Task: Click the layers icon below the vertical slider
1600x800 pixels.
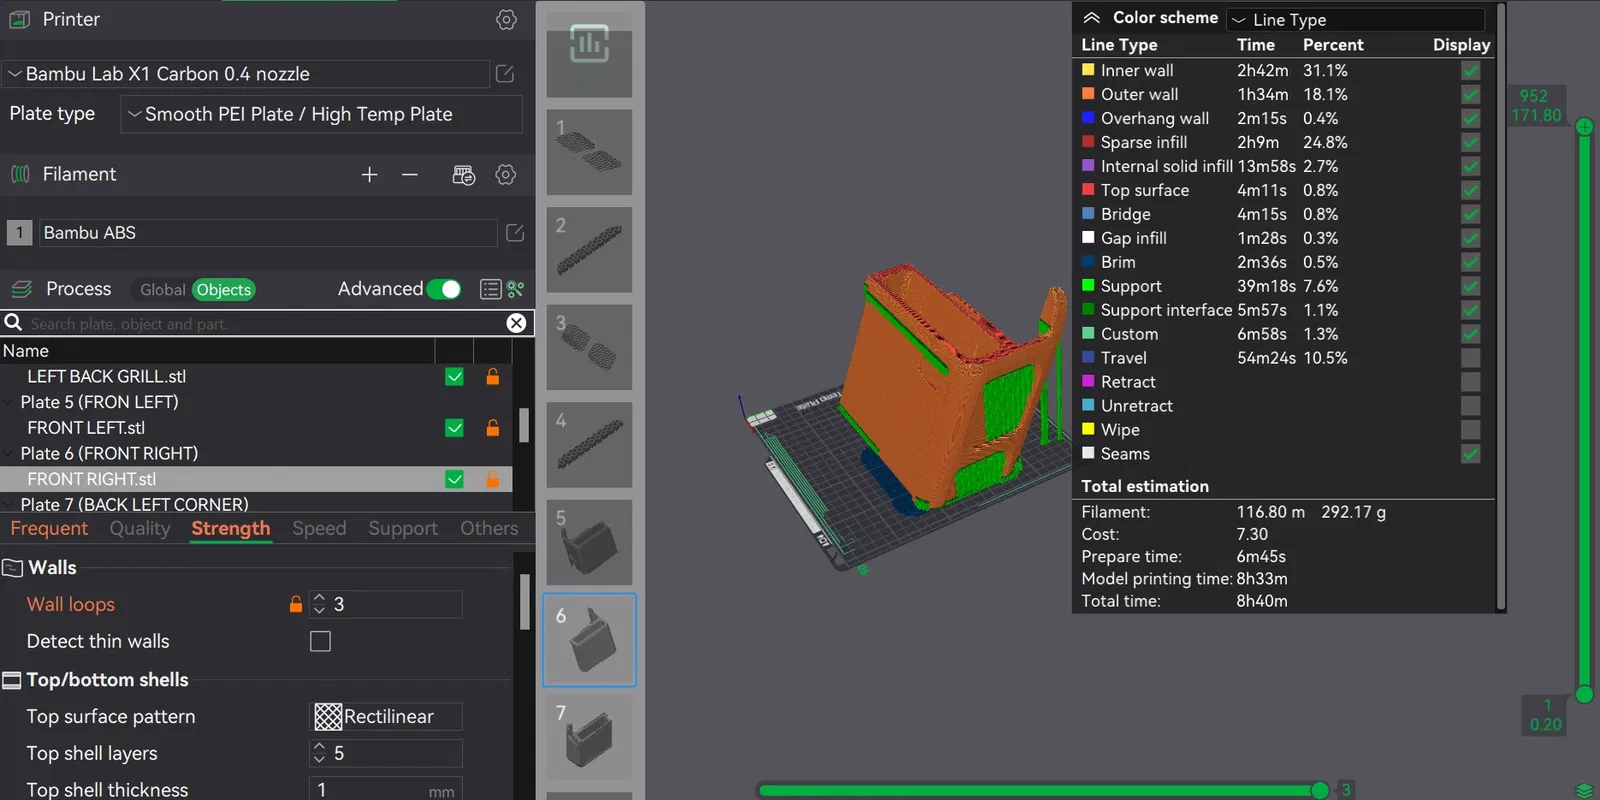Action: click(x=1584, y=790)
